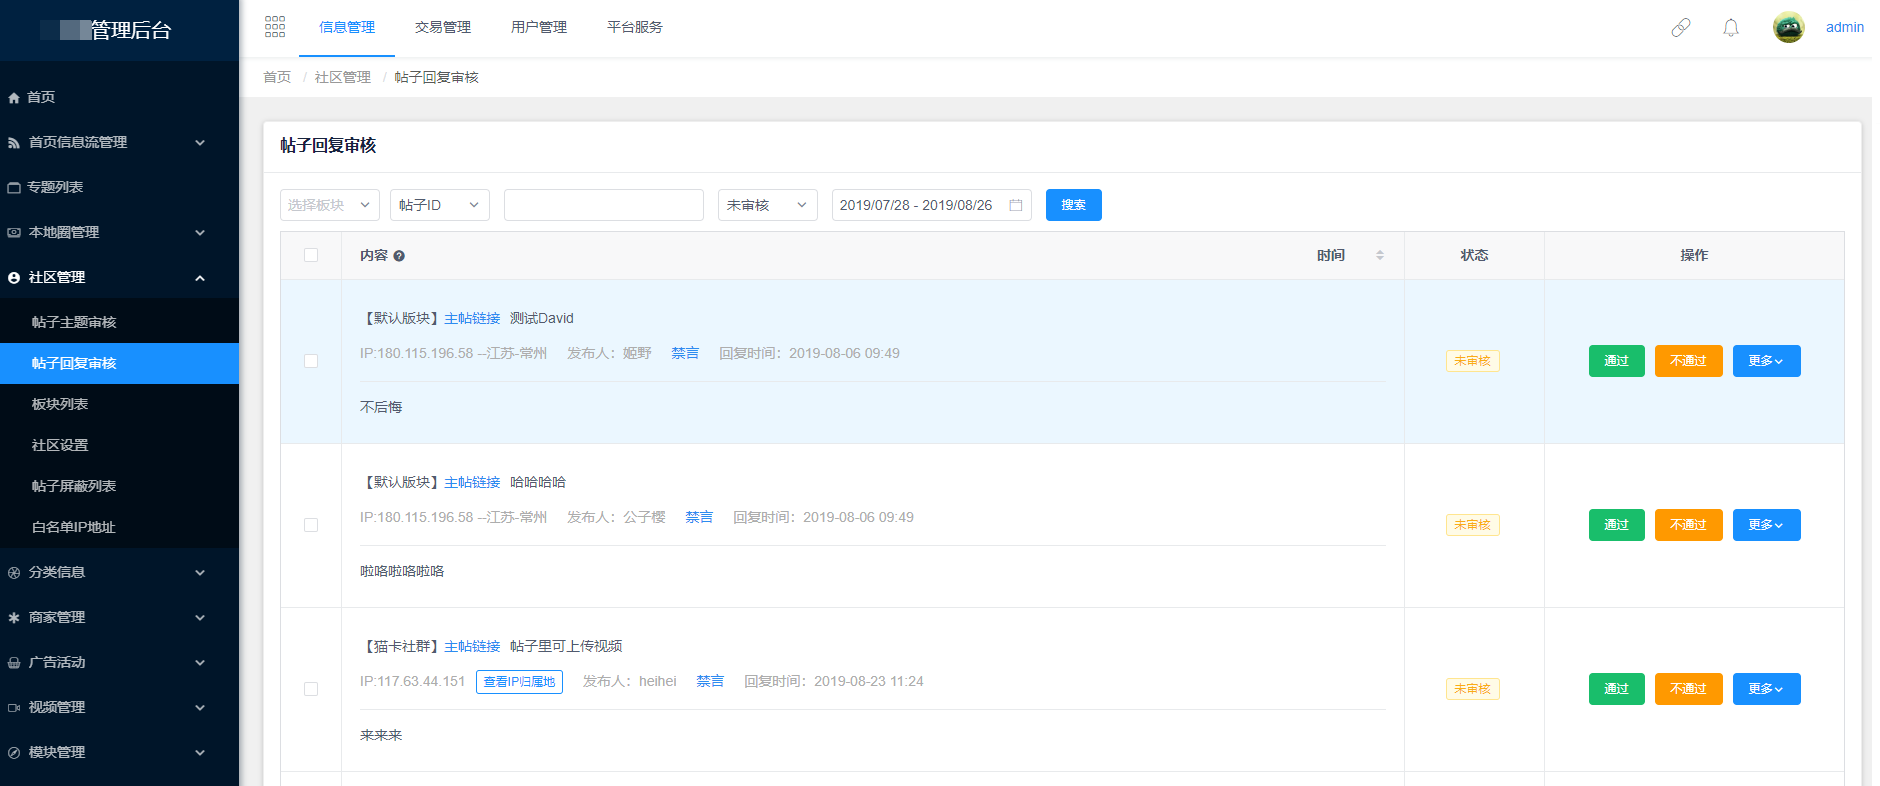Viewport: 1880px width, 786px height.
Task: Go to 社区管理 breadcrumb
Action: tap(343, 77)
